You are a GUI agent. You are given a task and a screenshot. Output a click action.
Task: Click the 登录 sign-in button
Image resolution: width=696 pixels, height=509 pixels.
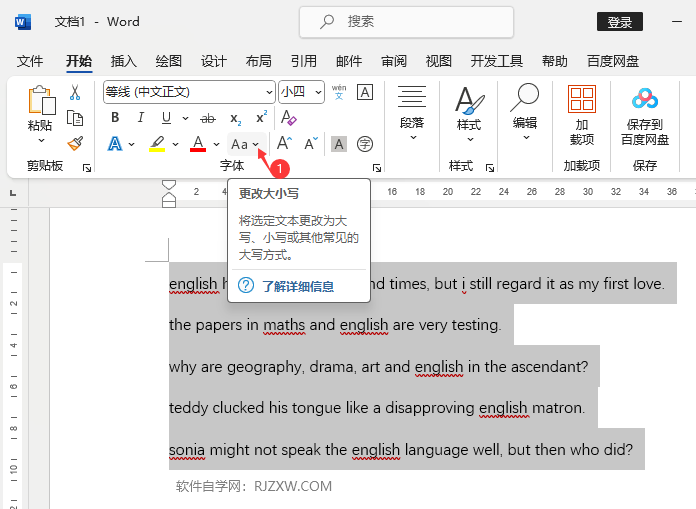coord(620,22)
